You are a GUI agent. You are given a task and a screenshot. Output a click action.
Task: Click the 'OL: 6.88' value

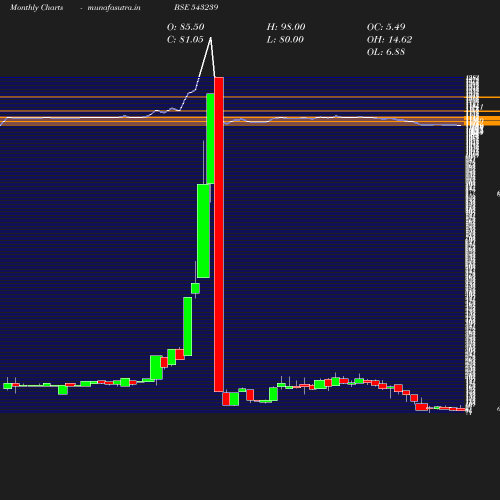(386, 52)
